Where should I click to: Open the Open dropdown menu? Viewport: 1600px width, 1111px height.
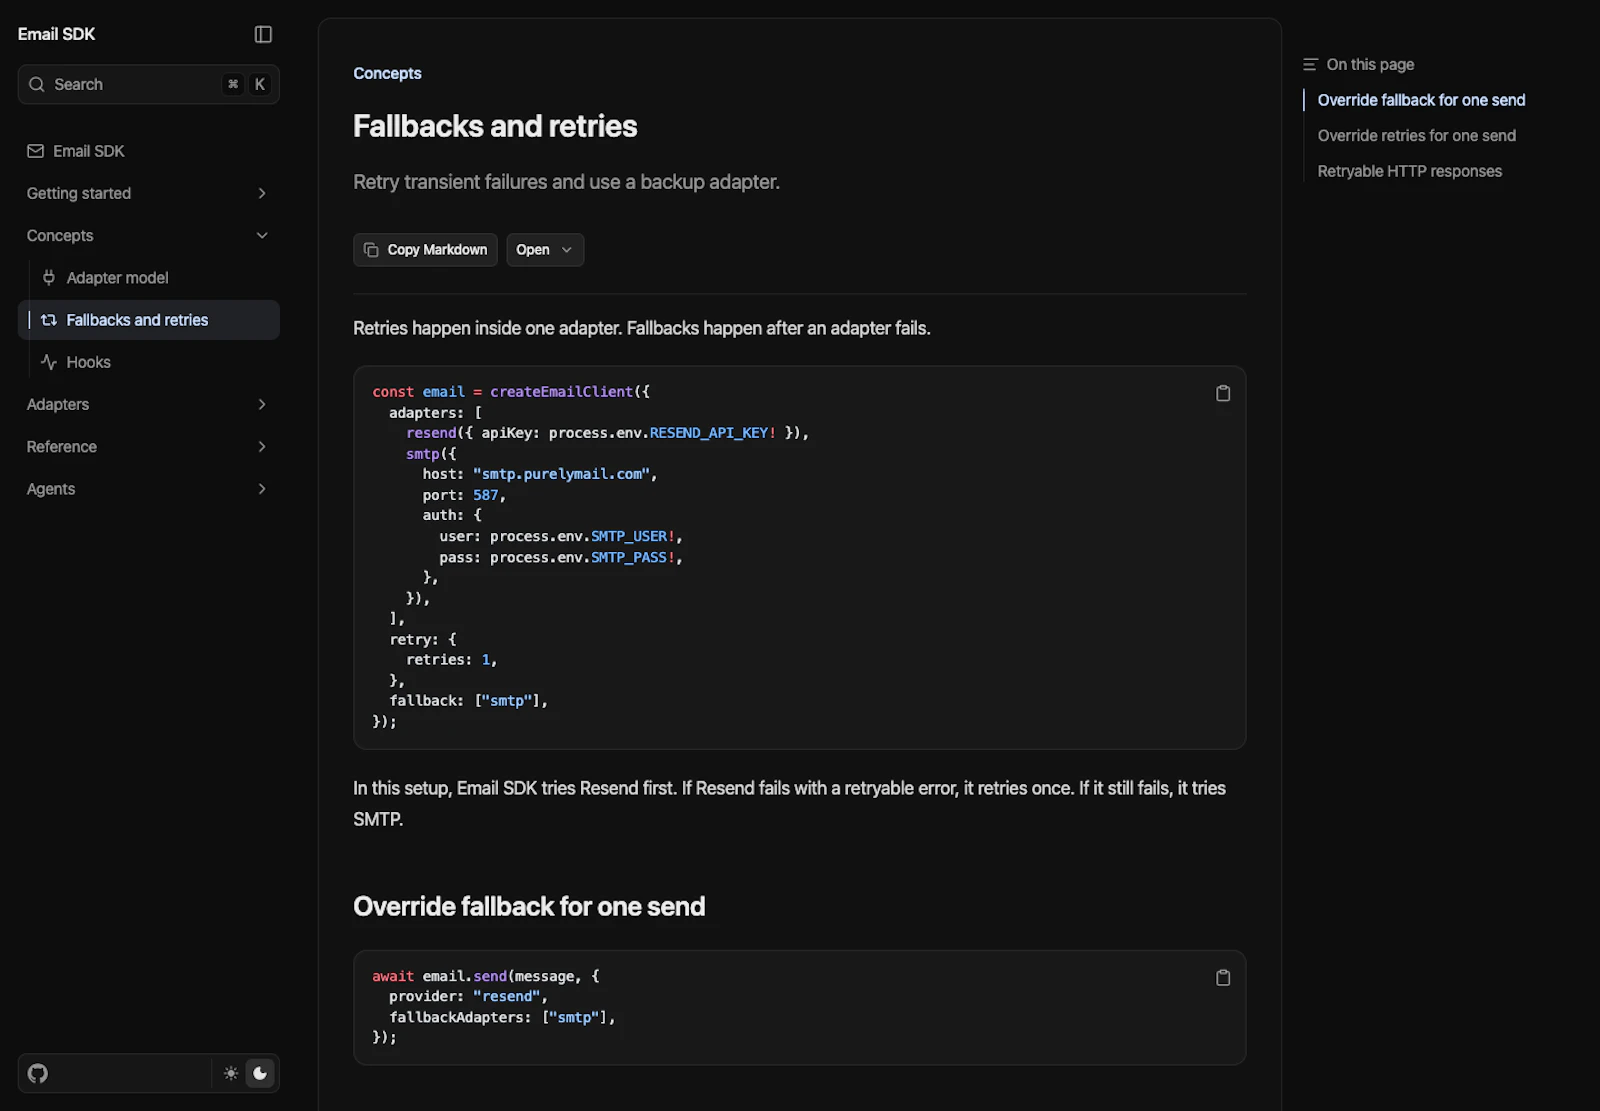click(545, 250)
